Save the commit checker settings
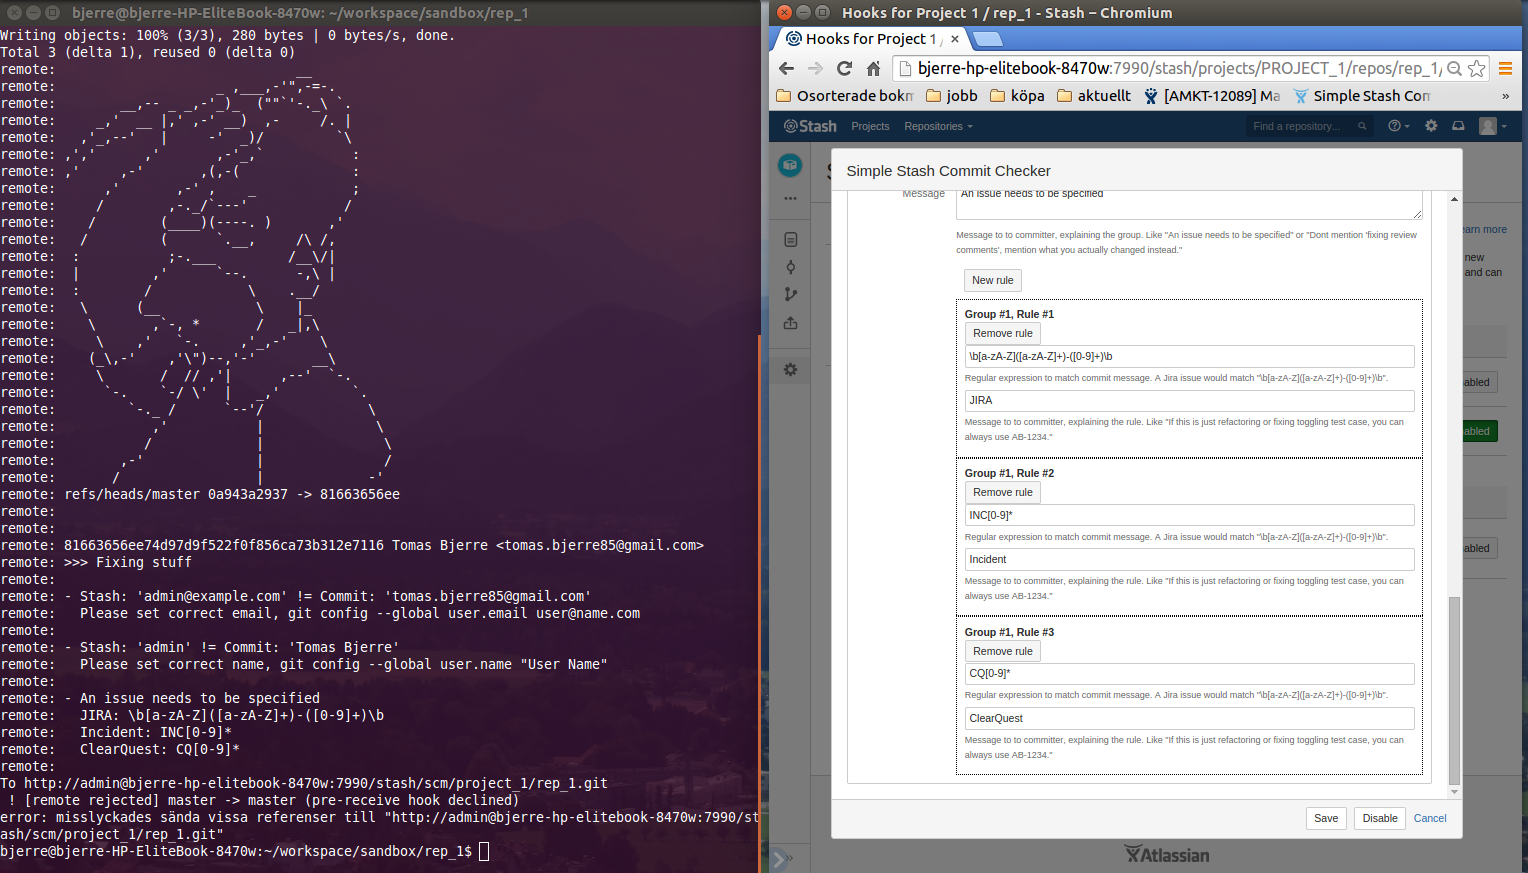 tap(1326, 818)
